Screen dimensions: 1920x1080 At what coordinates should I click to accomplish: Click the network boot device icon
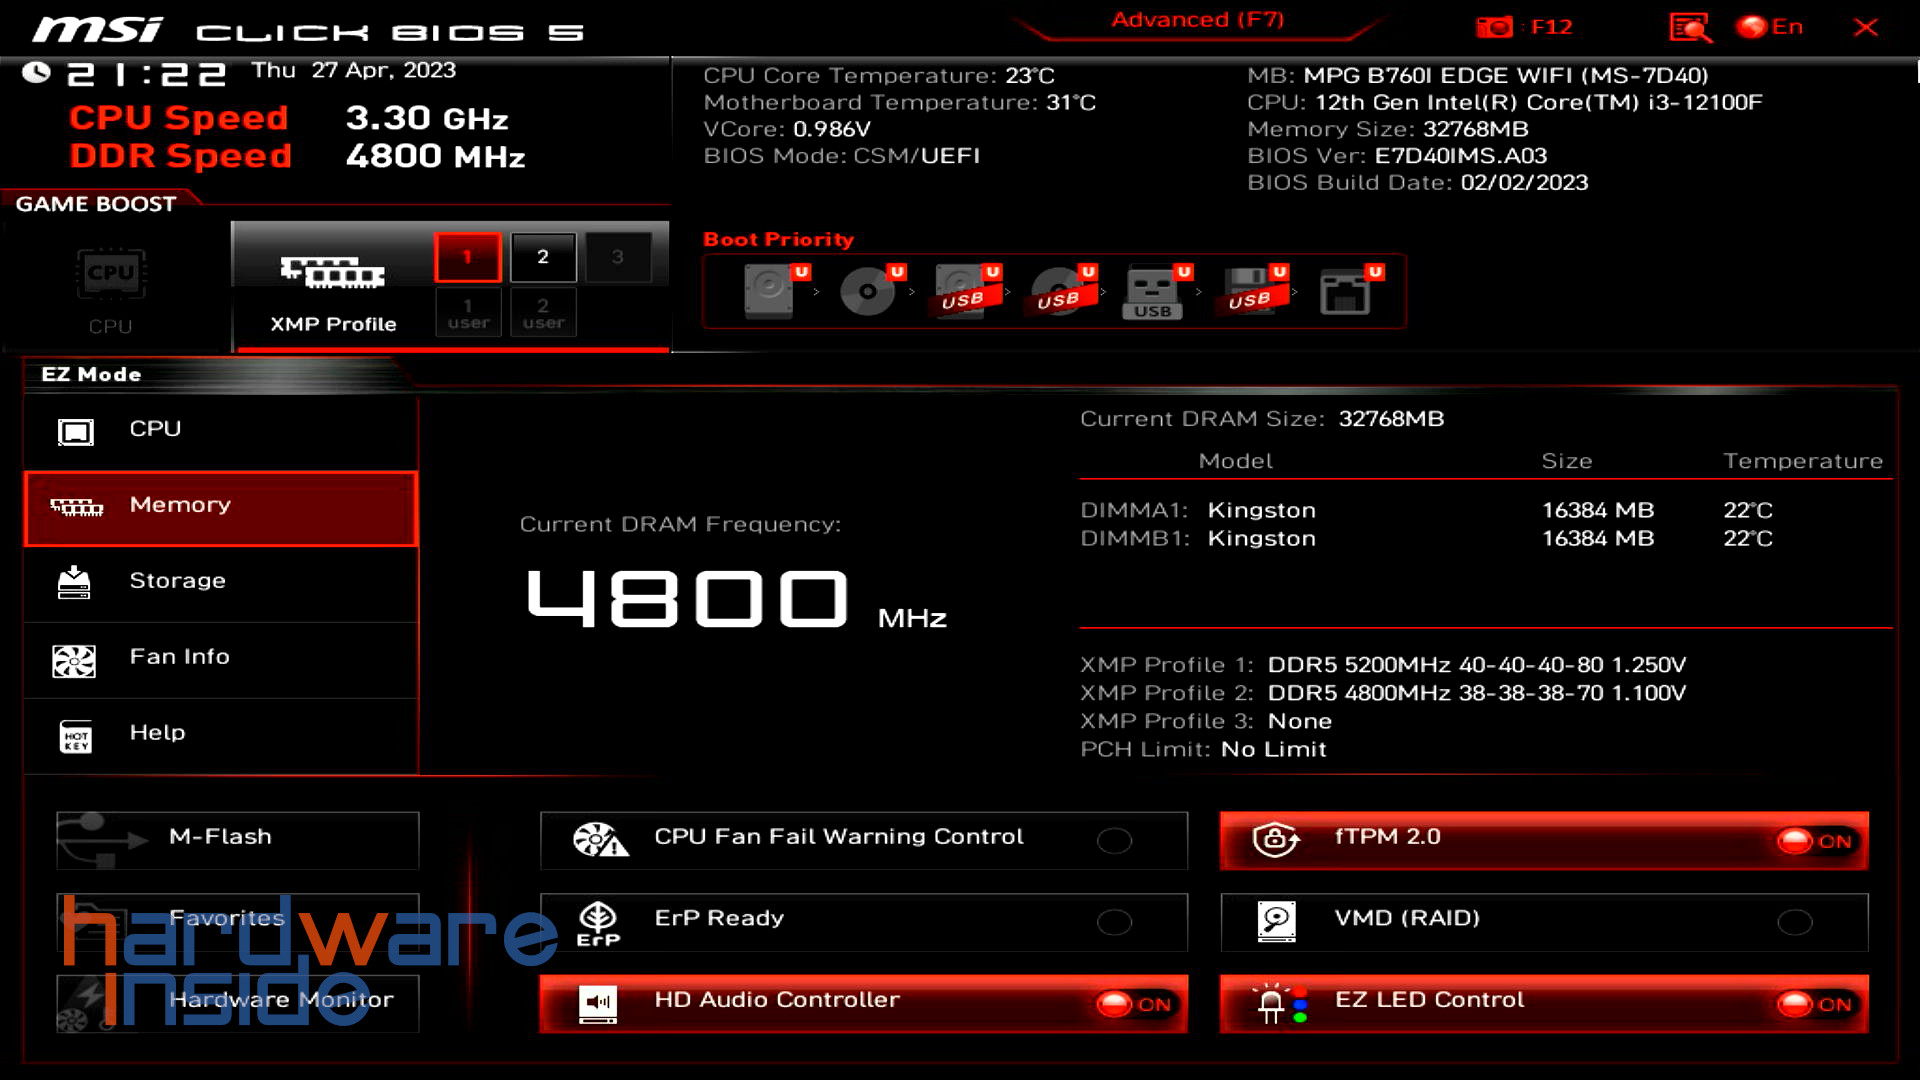pos(1344,291)
